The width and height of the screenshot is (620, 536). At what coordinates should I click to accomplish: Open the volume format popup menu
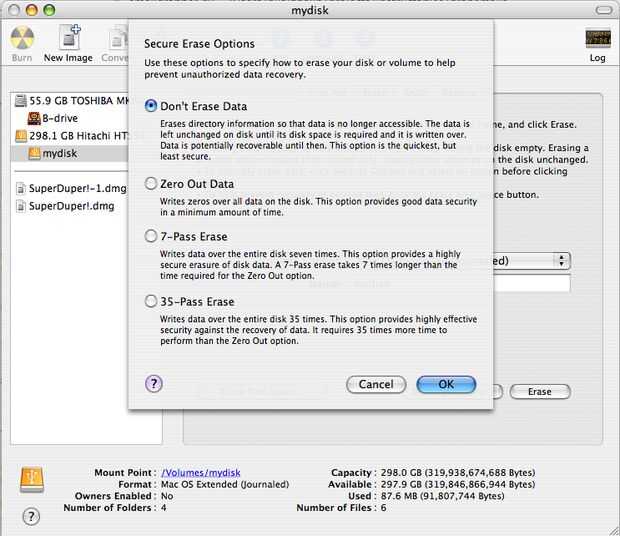pos(561,260)
